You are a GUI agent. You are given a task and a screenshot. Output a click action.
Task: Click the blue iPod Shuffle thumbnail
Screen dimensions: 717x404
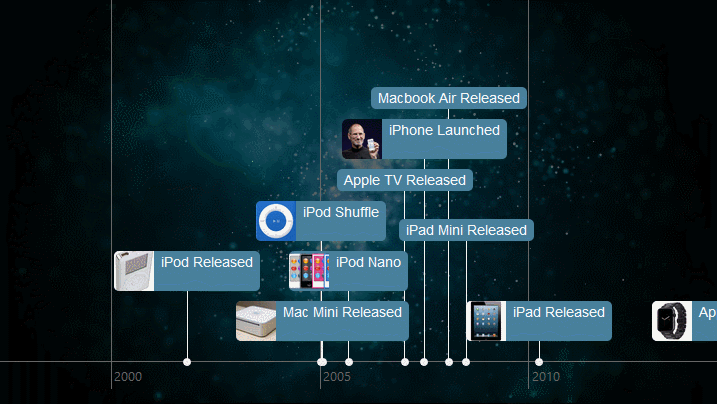coord(276,221)
